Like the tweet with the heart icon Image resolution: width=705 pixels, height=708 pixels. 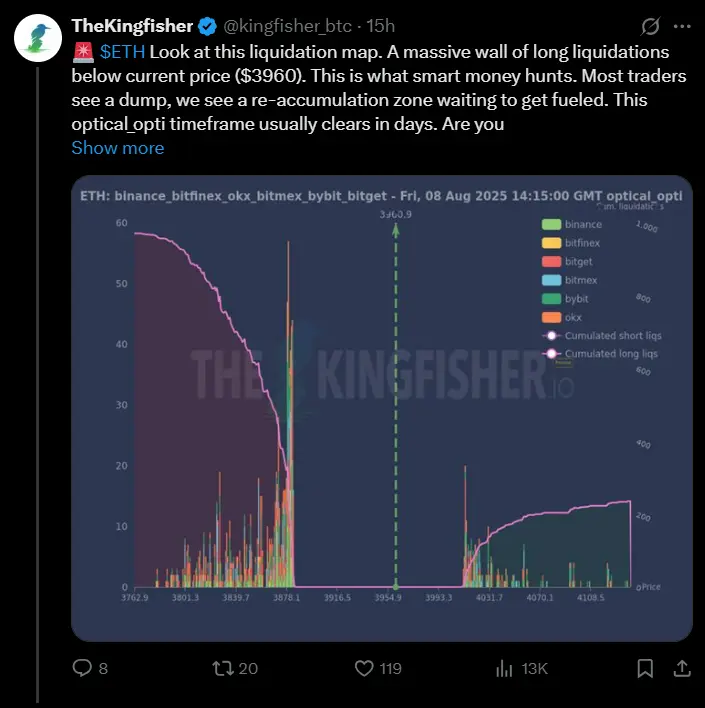[x=364, y=668]
